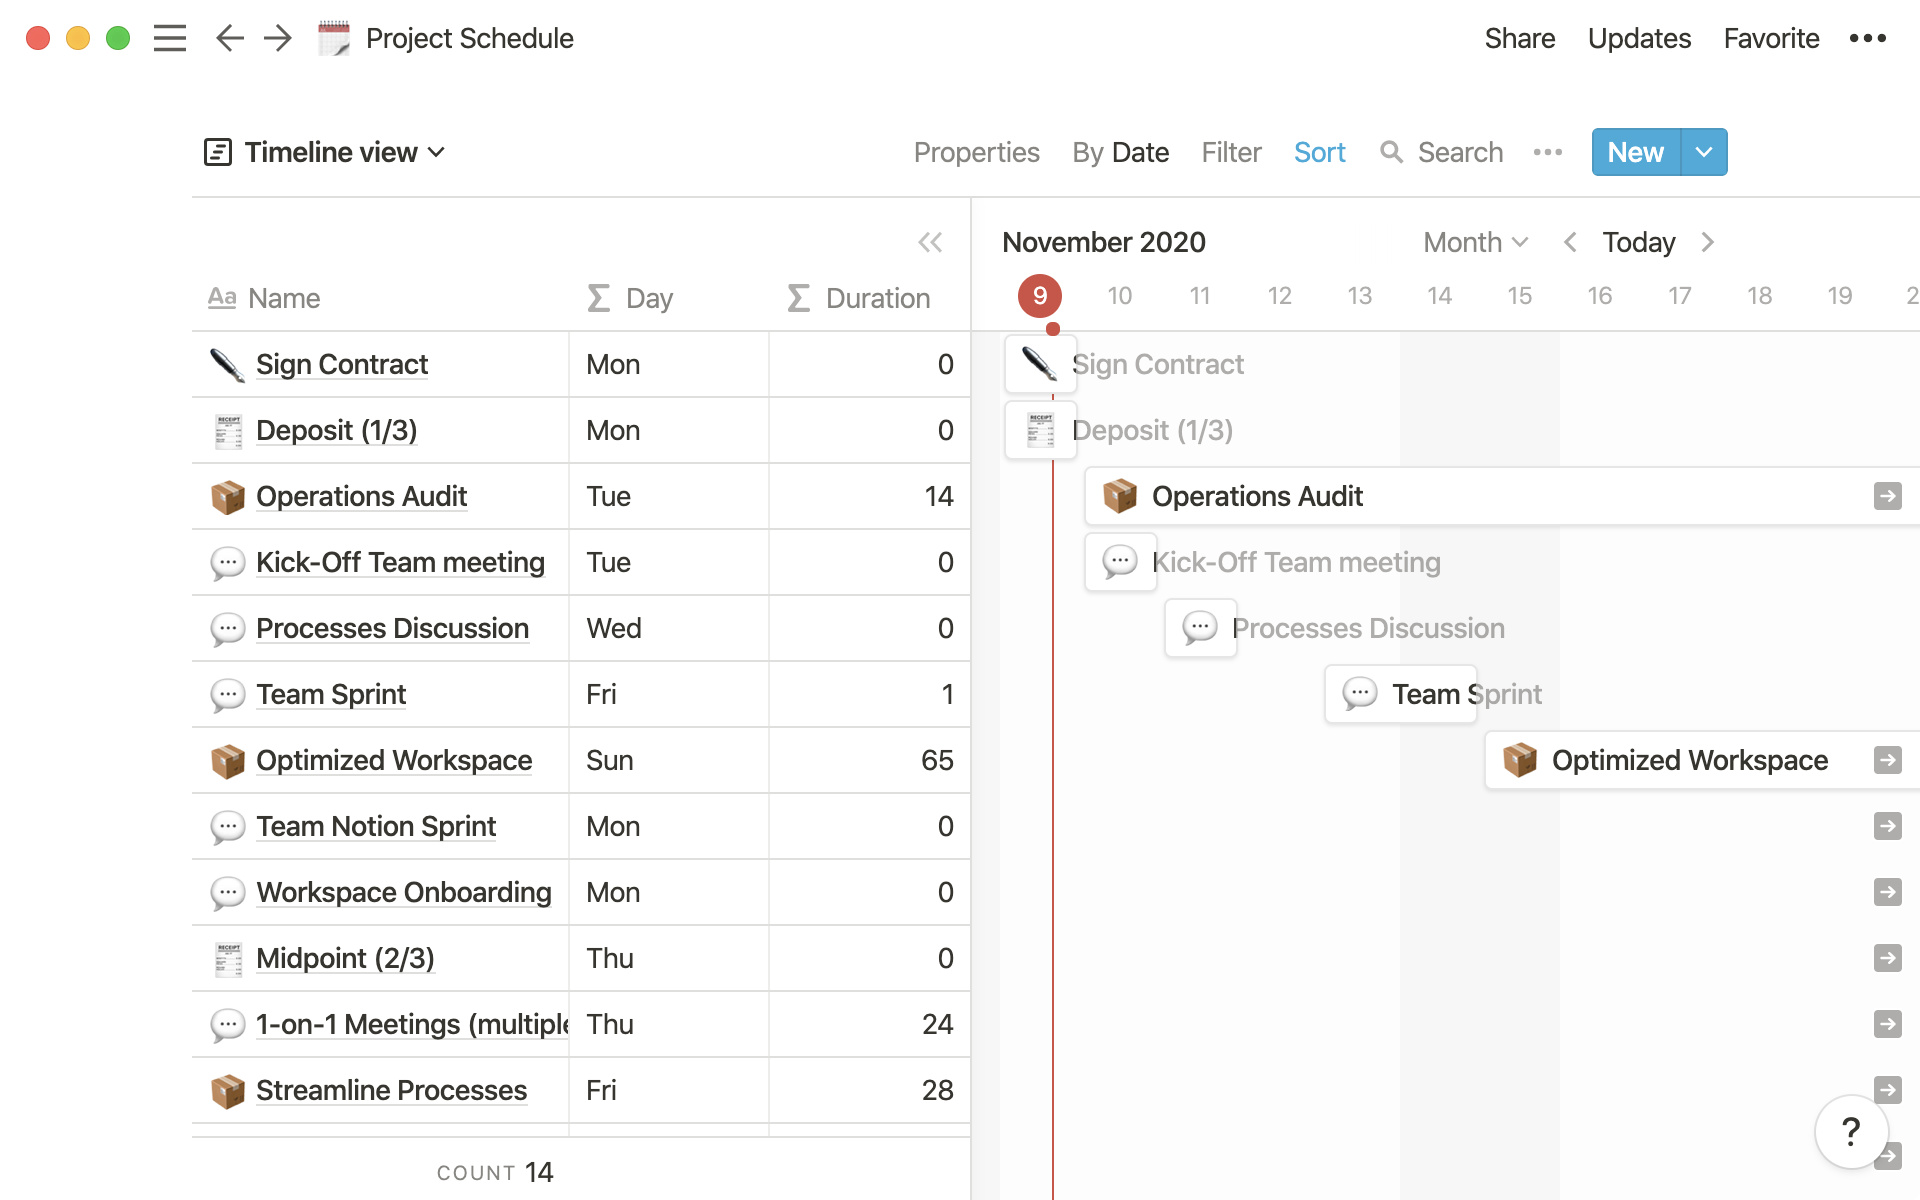Screen dimensions: 1920x1200
Task: Click the Midpoint (2/3) receipt icon
Action: point(228,958)
